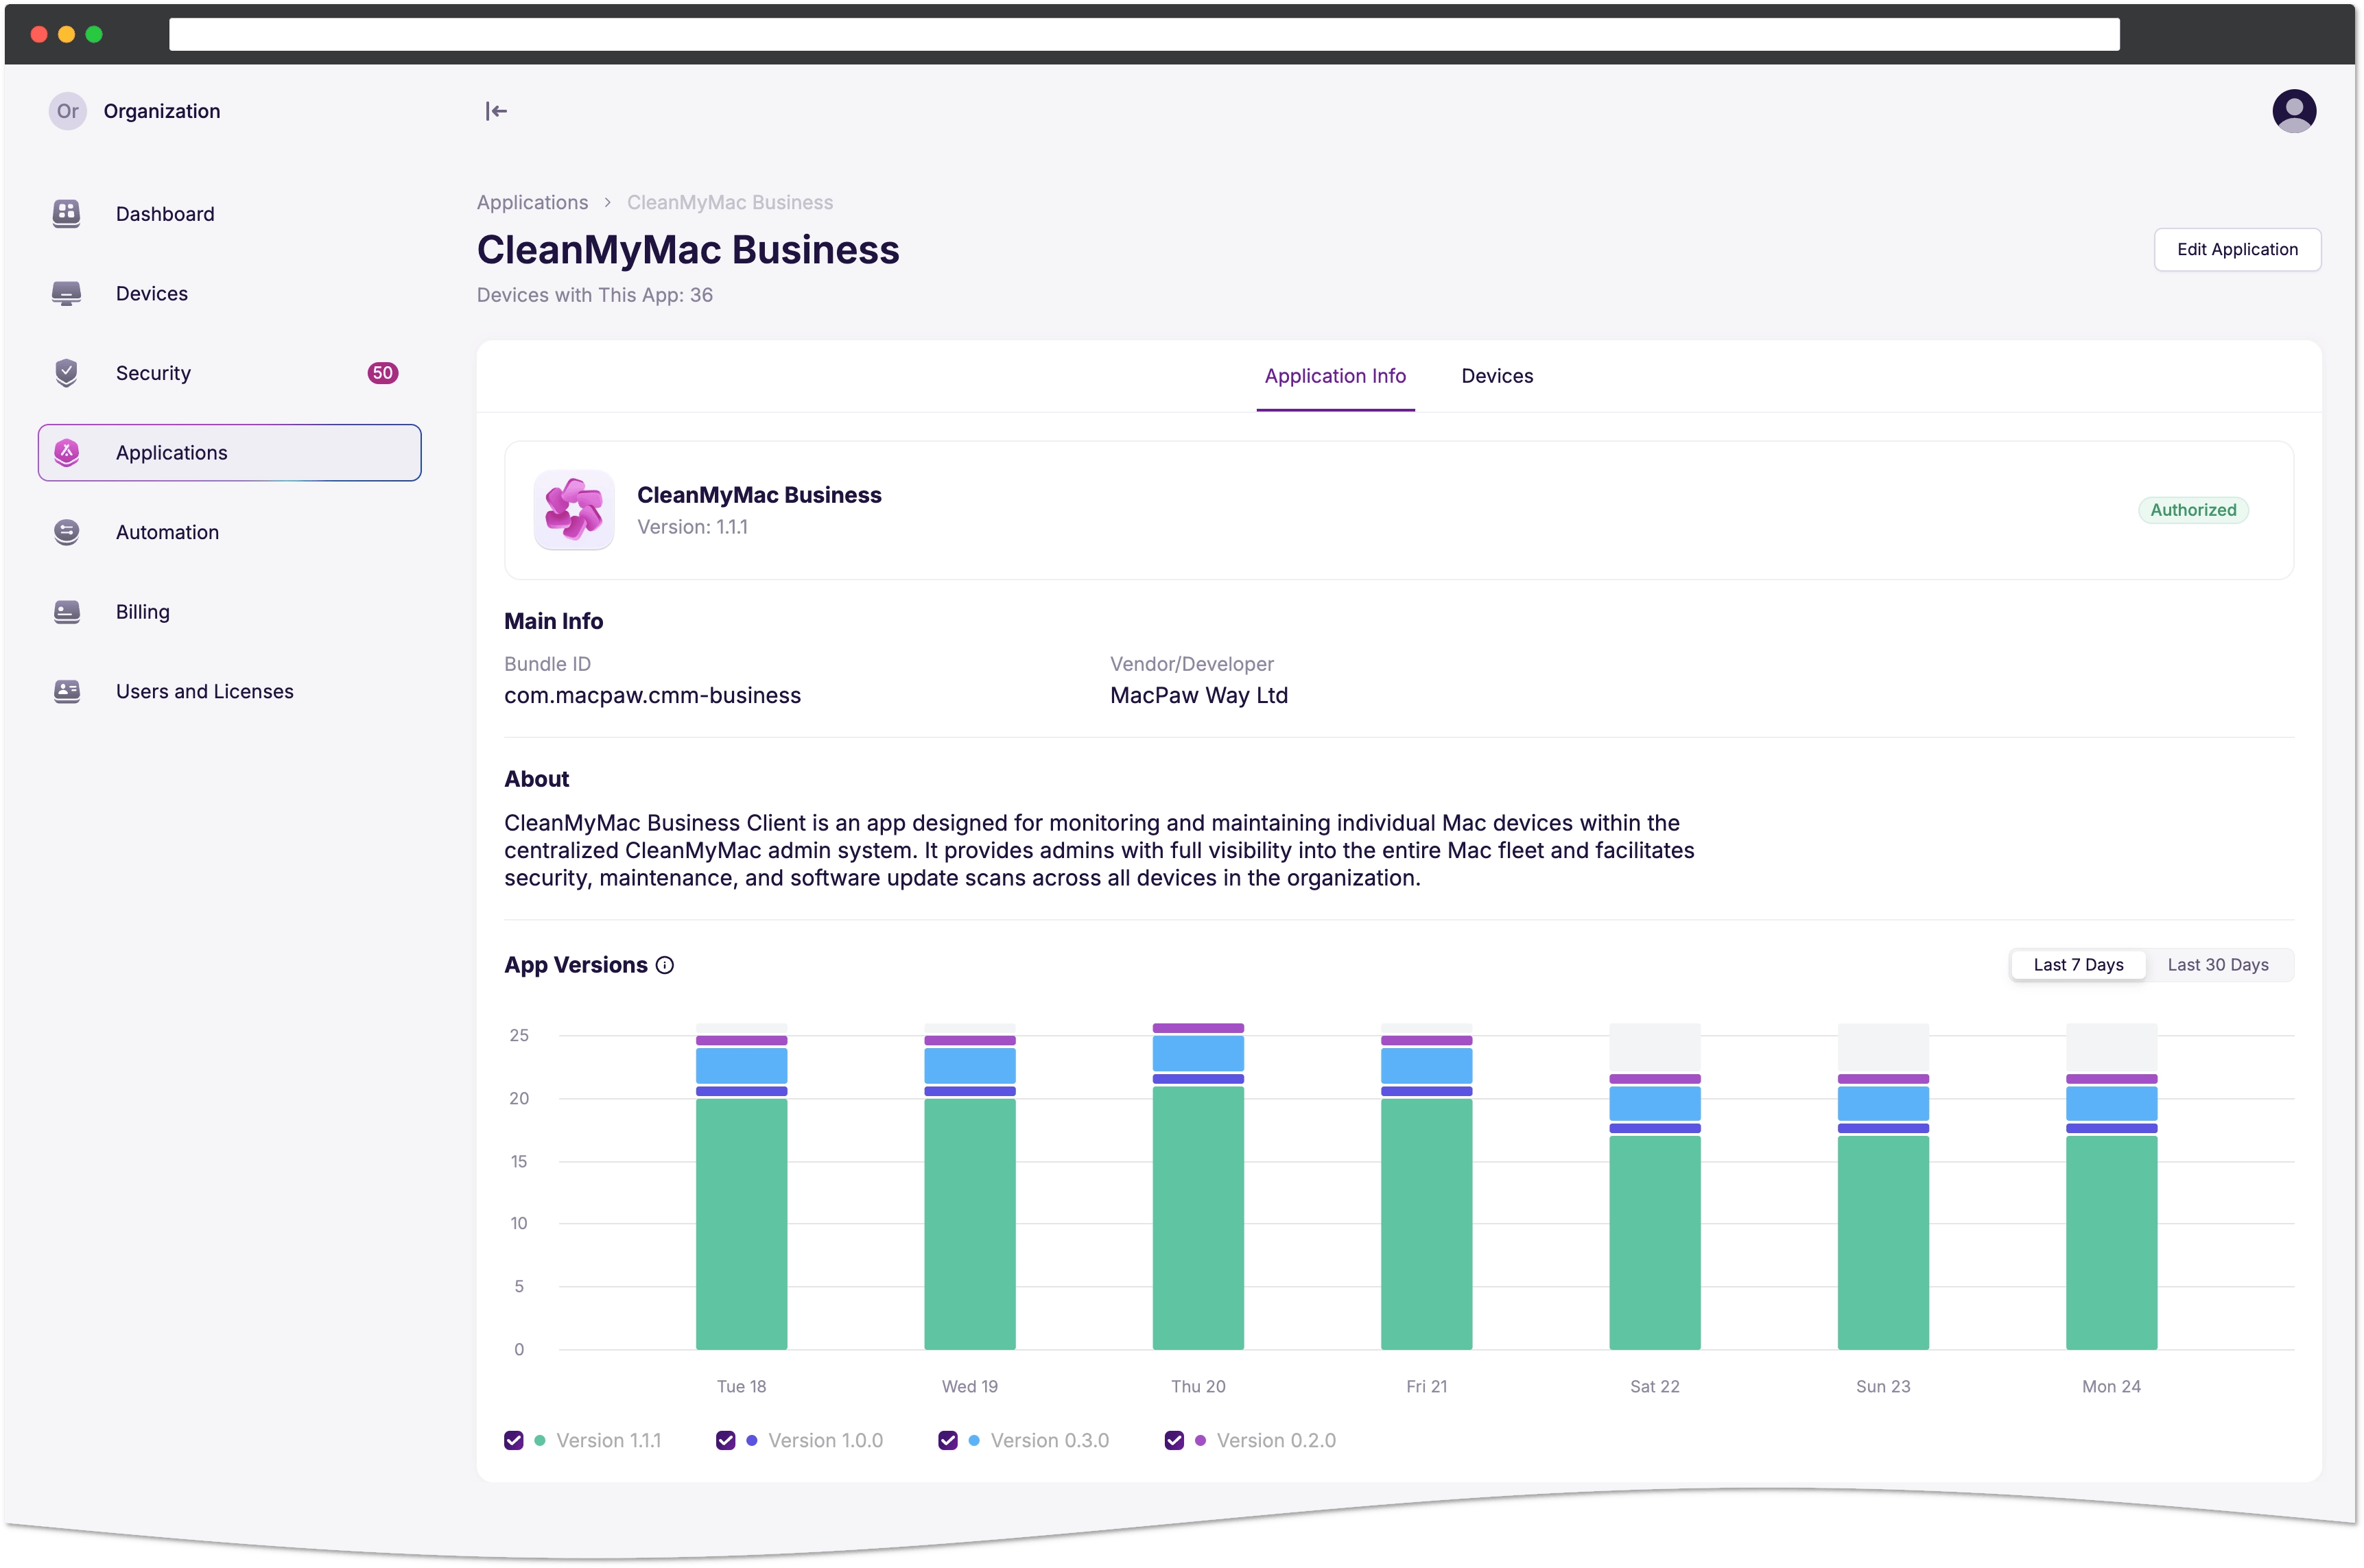Click the Version 1.1.1 green legend dot
Image resolution: width=2364 pixels, height=1568 pixels.
coord(540,1440)
